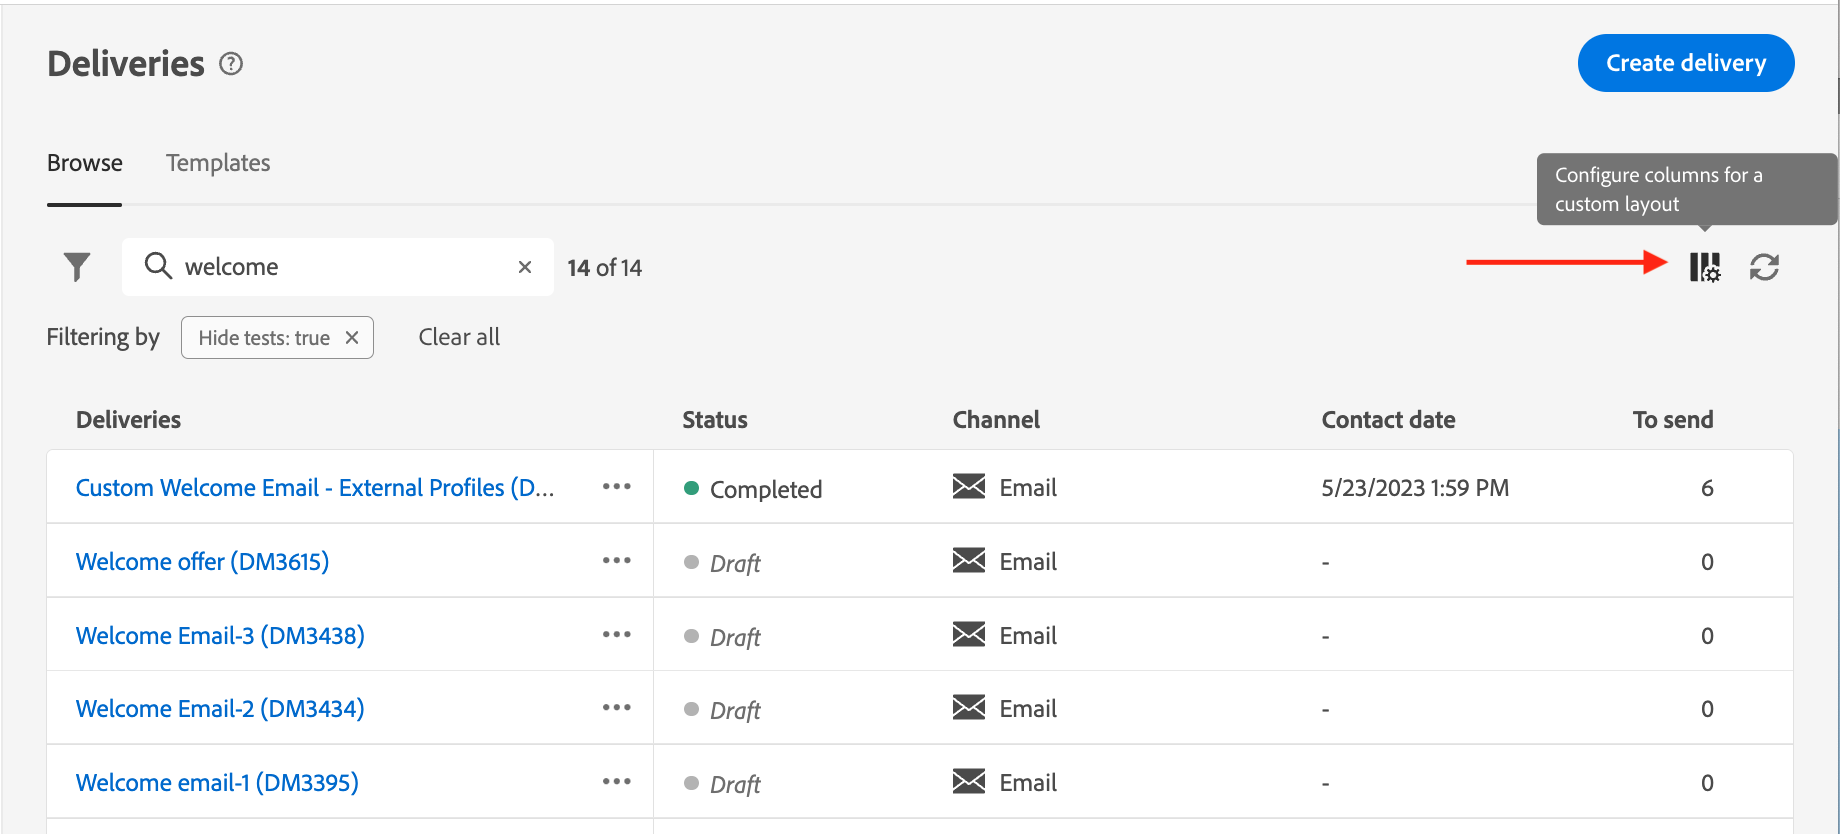
Task: Click the Contact date column header
Action: click(1388, 420)
